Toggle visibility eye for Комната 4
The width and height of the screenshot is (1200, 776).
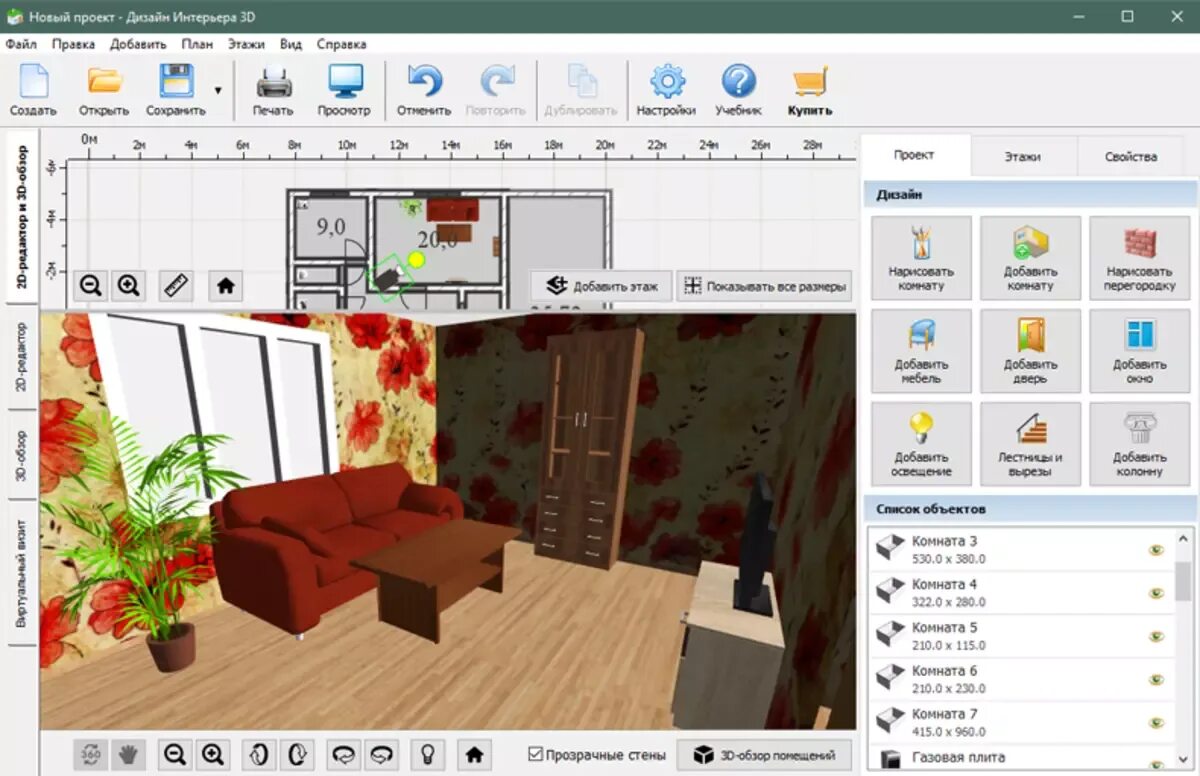pyautogui.click(x=1156, y=593)
